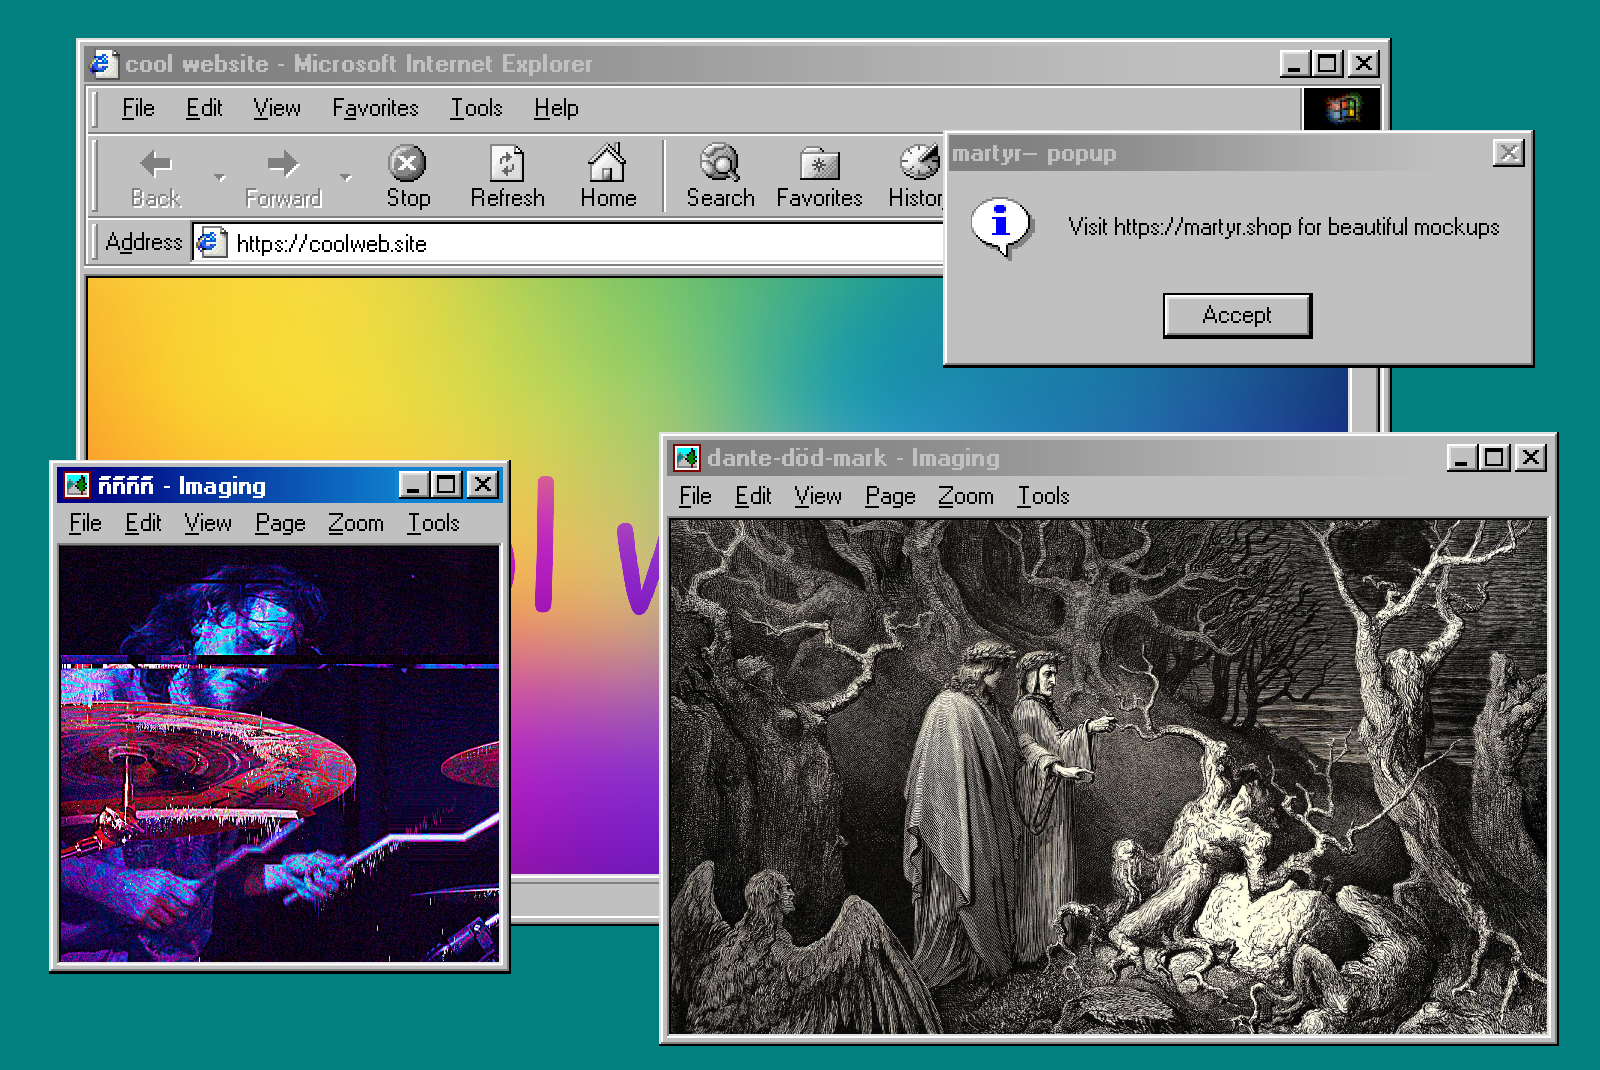Image resolution: width=1600 pixels, height=1070 pixels.
Task: Open the Favorites menu in Internet Explorer menu bar
Action: point(375,108)
